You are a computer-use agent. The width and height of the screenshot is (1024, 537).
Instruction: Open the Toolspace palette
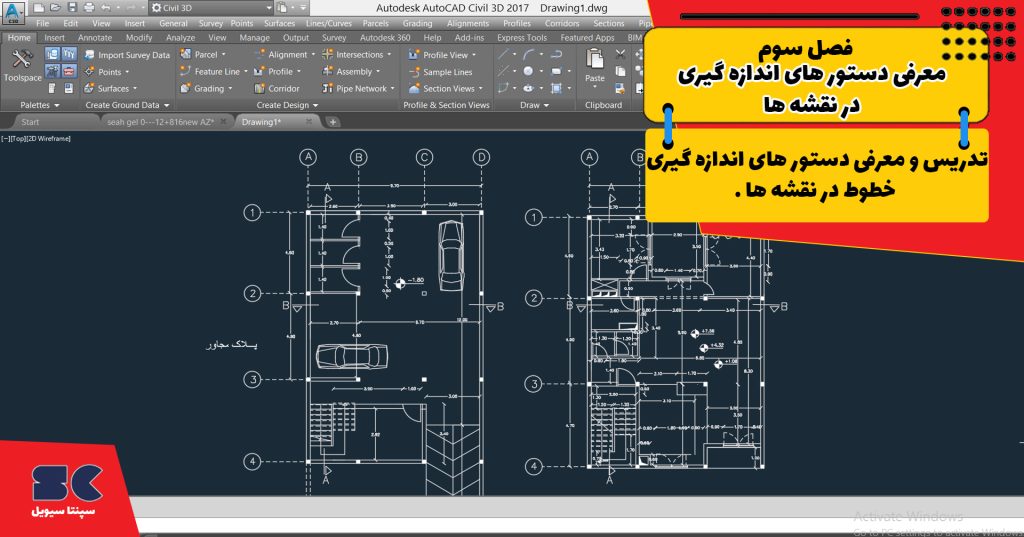tap(22, 65)
